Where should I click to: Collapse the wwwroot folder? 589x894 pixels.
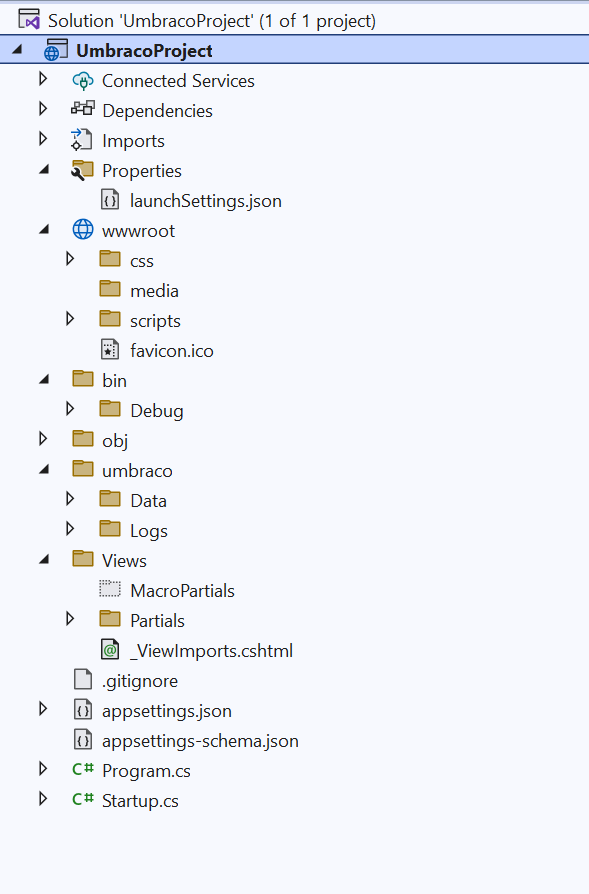[44, 229]
